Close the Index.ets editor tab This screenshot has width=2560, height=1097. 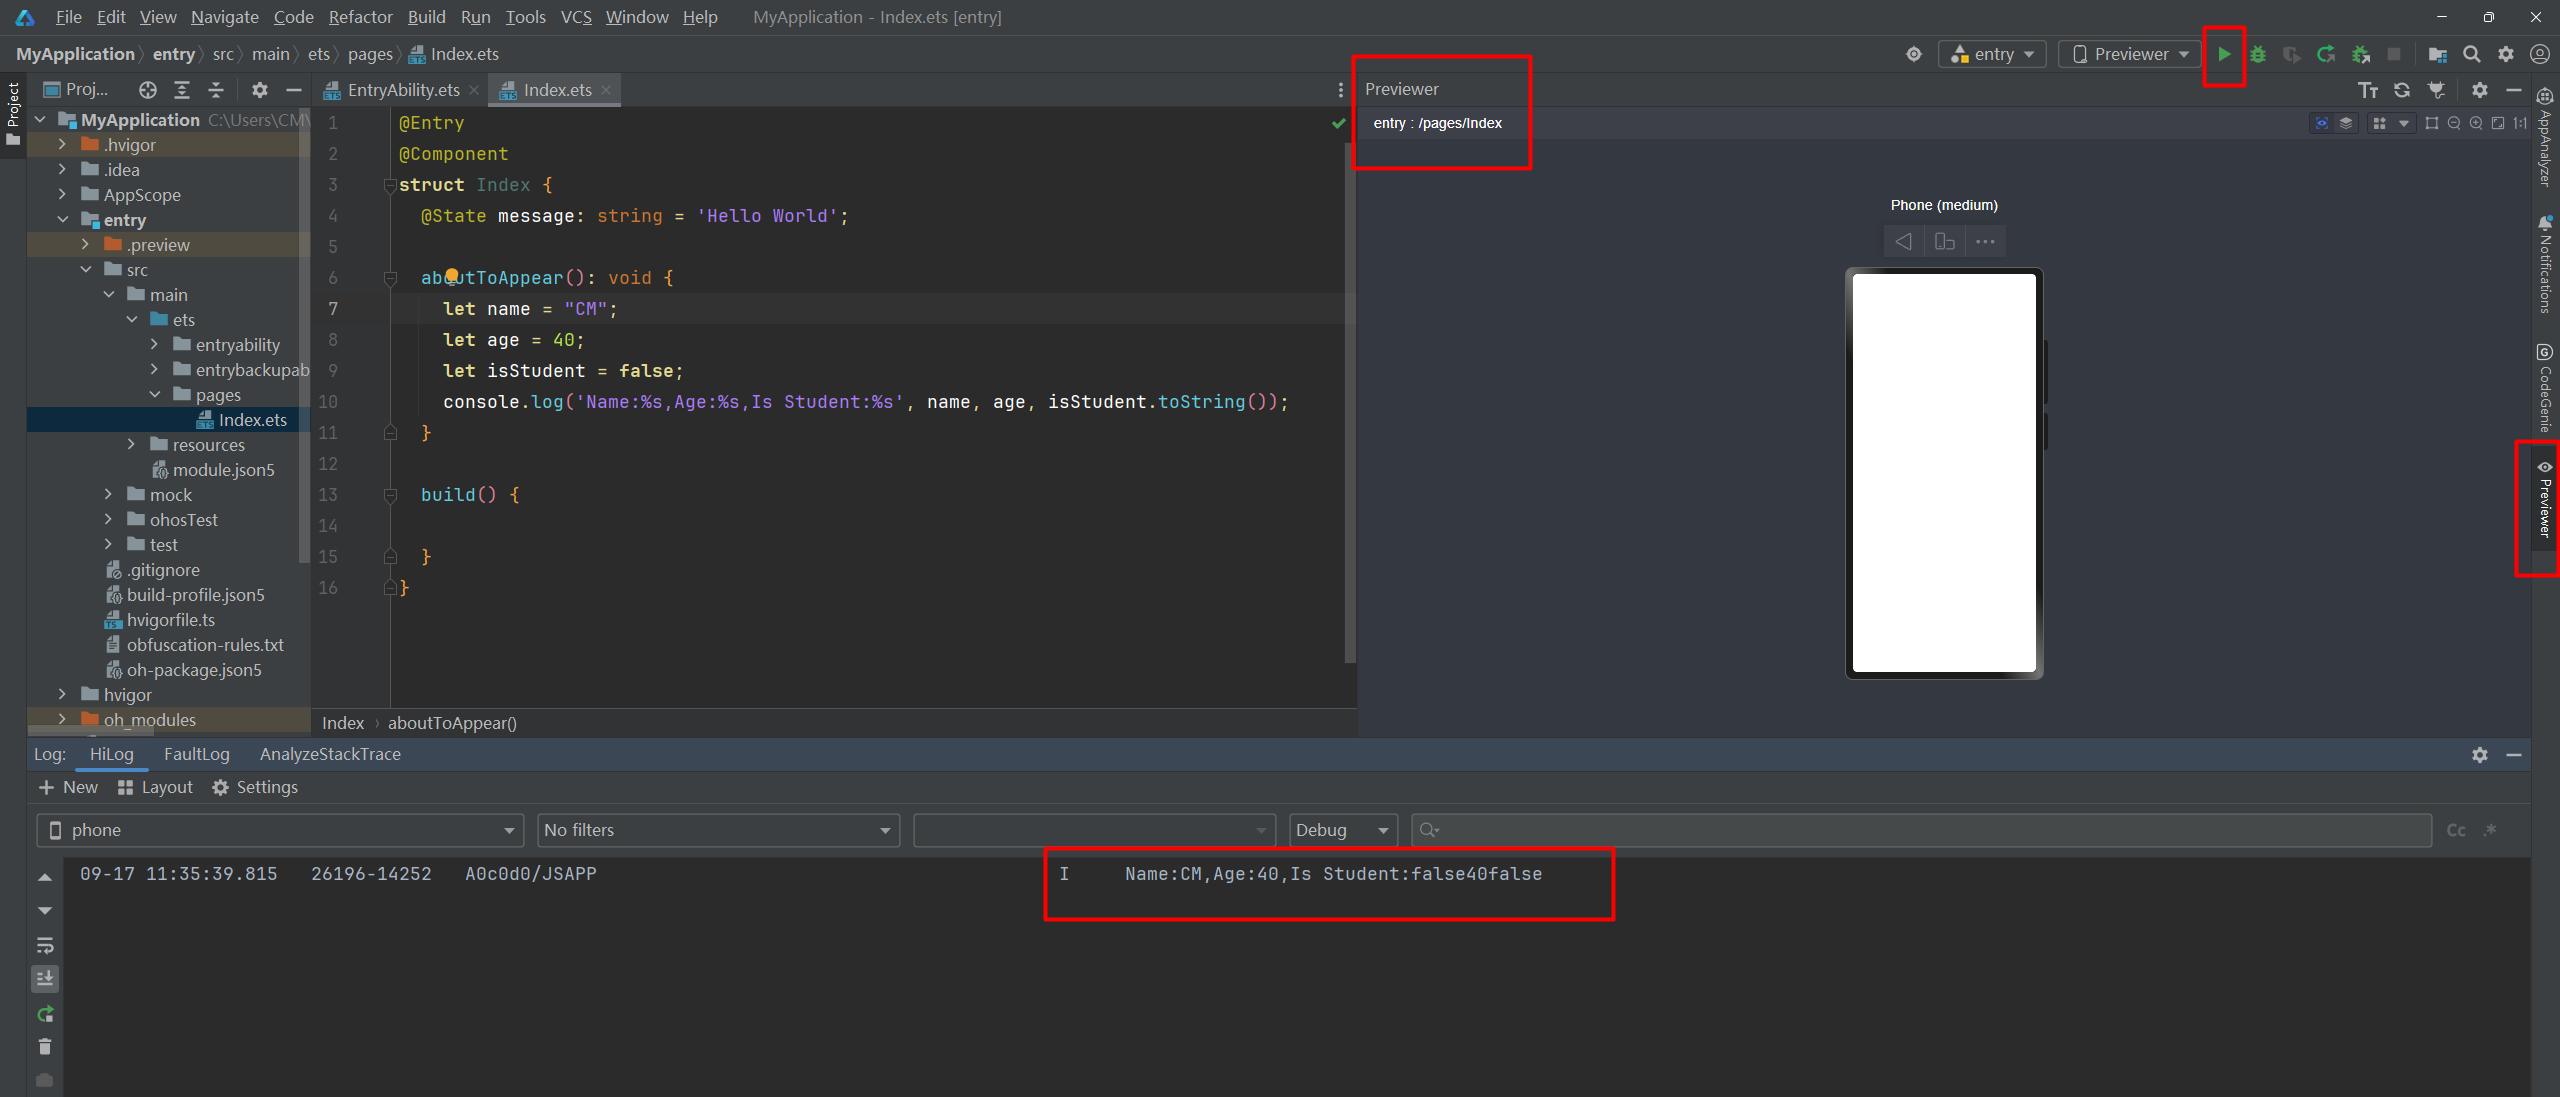606,90
